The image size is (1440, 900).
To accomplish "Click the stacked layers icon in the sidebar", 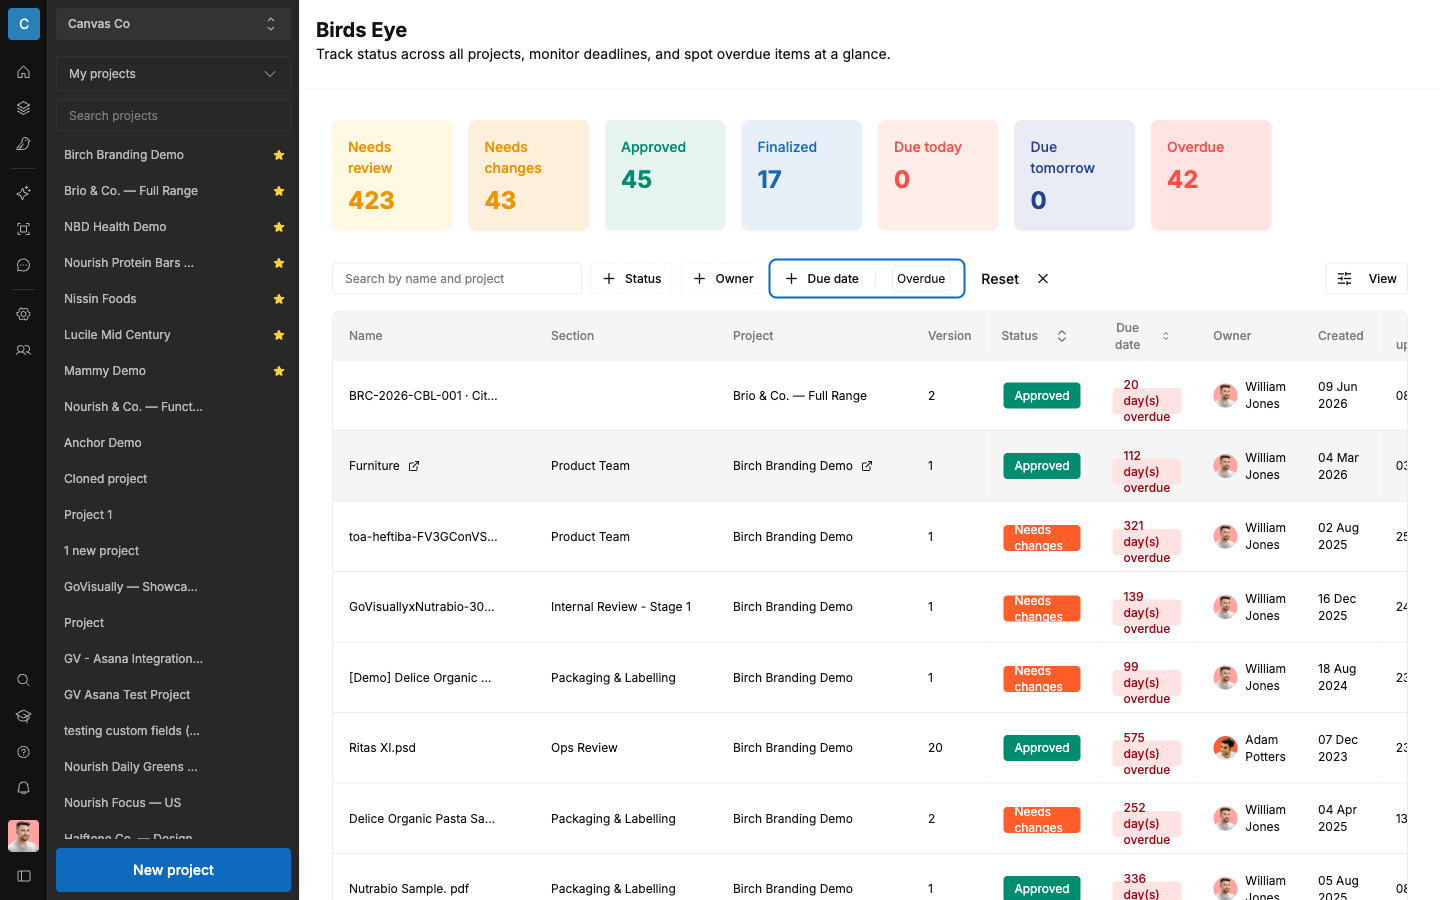I will tap(23, 108).
